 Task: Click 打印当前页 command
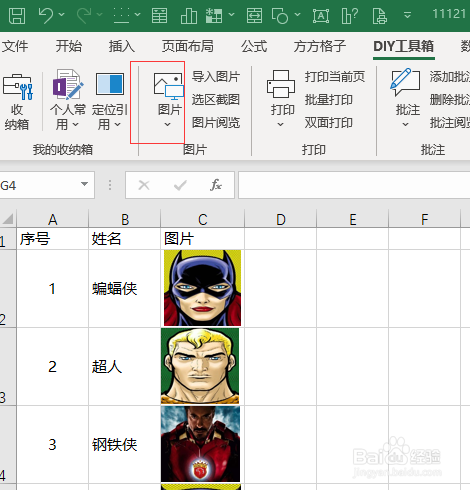click(x=335, y=77)
